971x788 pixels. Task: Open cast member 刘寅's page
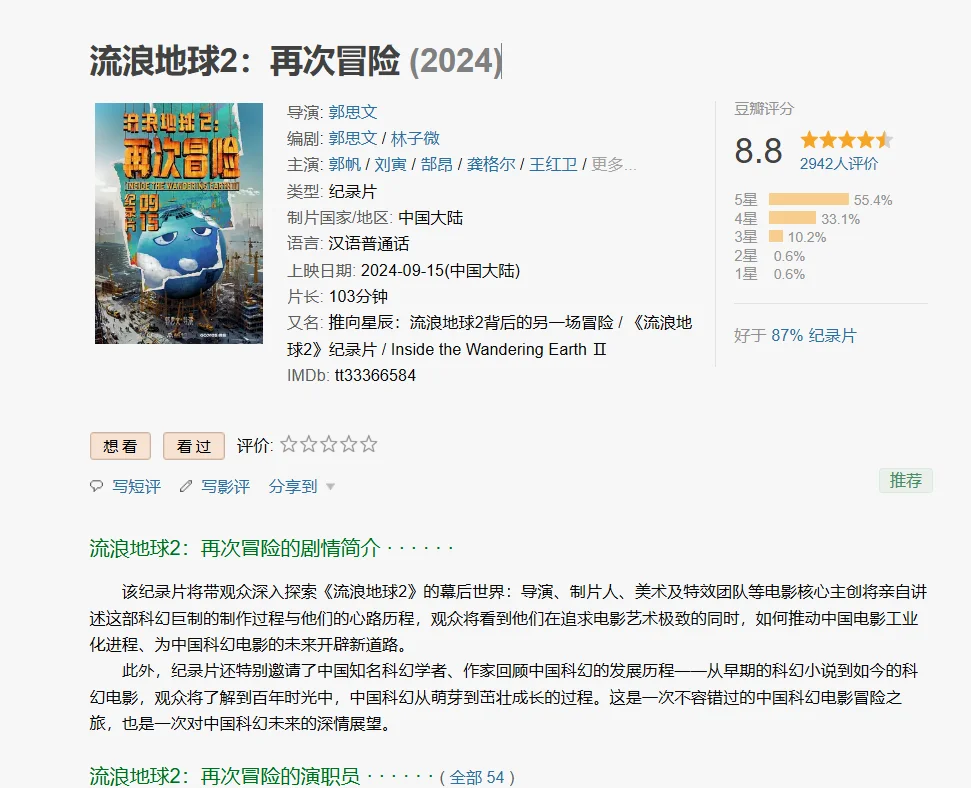pos(391,164)
